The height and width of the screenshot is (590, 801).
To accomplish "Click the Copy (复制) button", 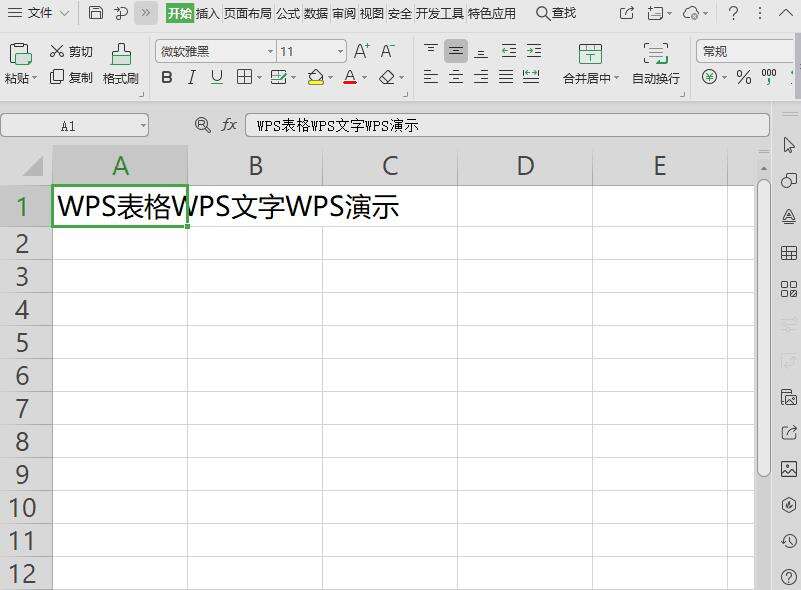I will click(71, 77).
